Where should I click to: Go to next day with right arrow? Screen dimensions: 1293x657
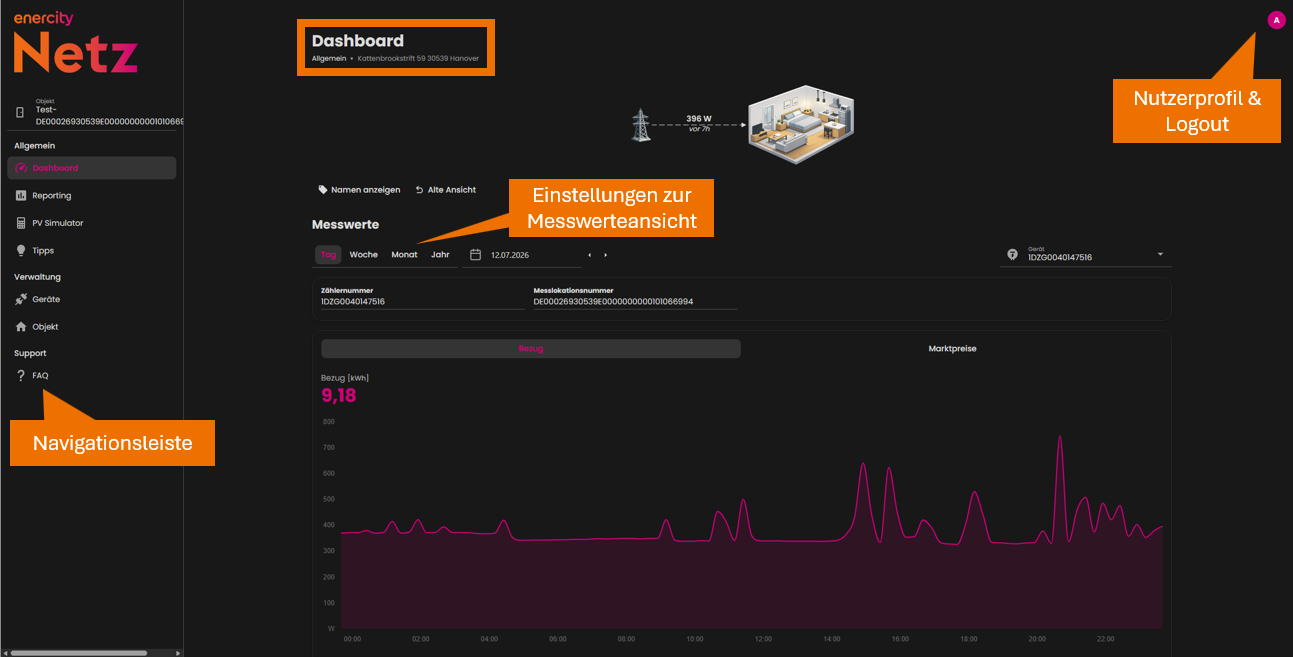point(605,255)
